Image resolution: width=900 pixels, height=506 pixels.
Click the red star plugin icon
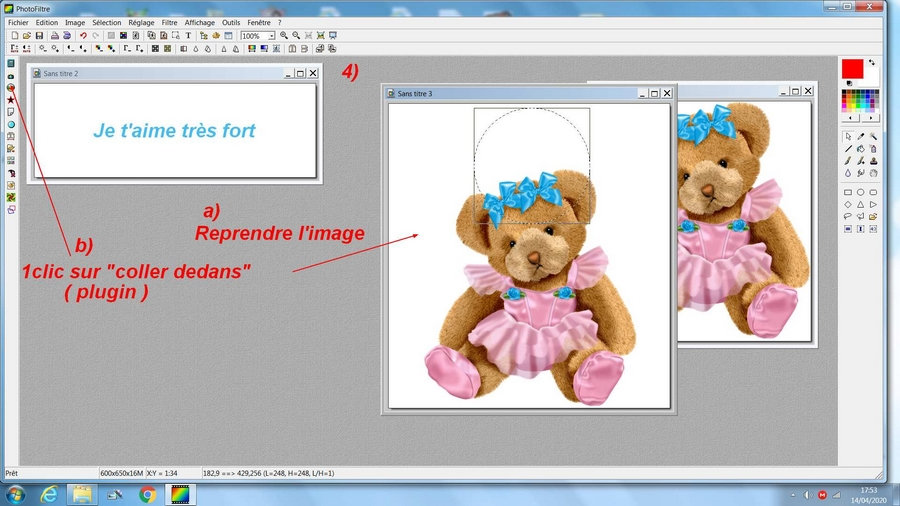pyautogui.click(x=11, y=100)
